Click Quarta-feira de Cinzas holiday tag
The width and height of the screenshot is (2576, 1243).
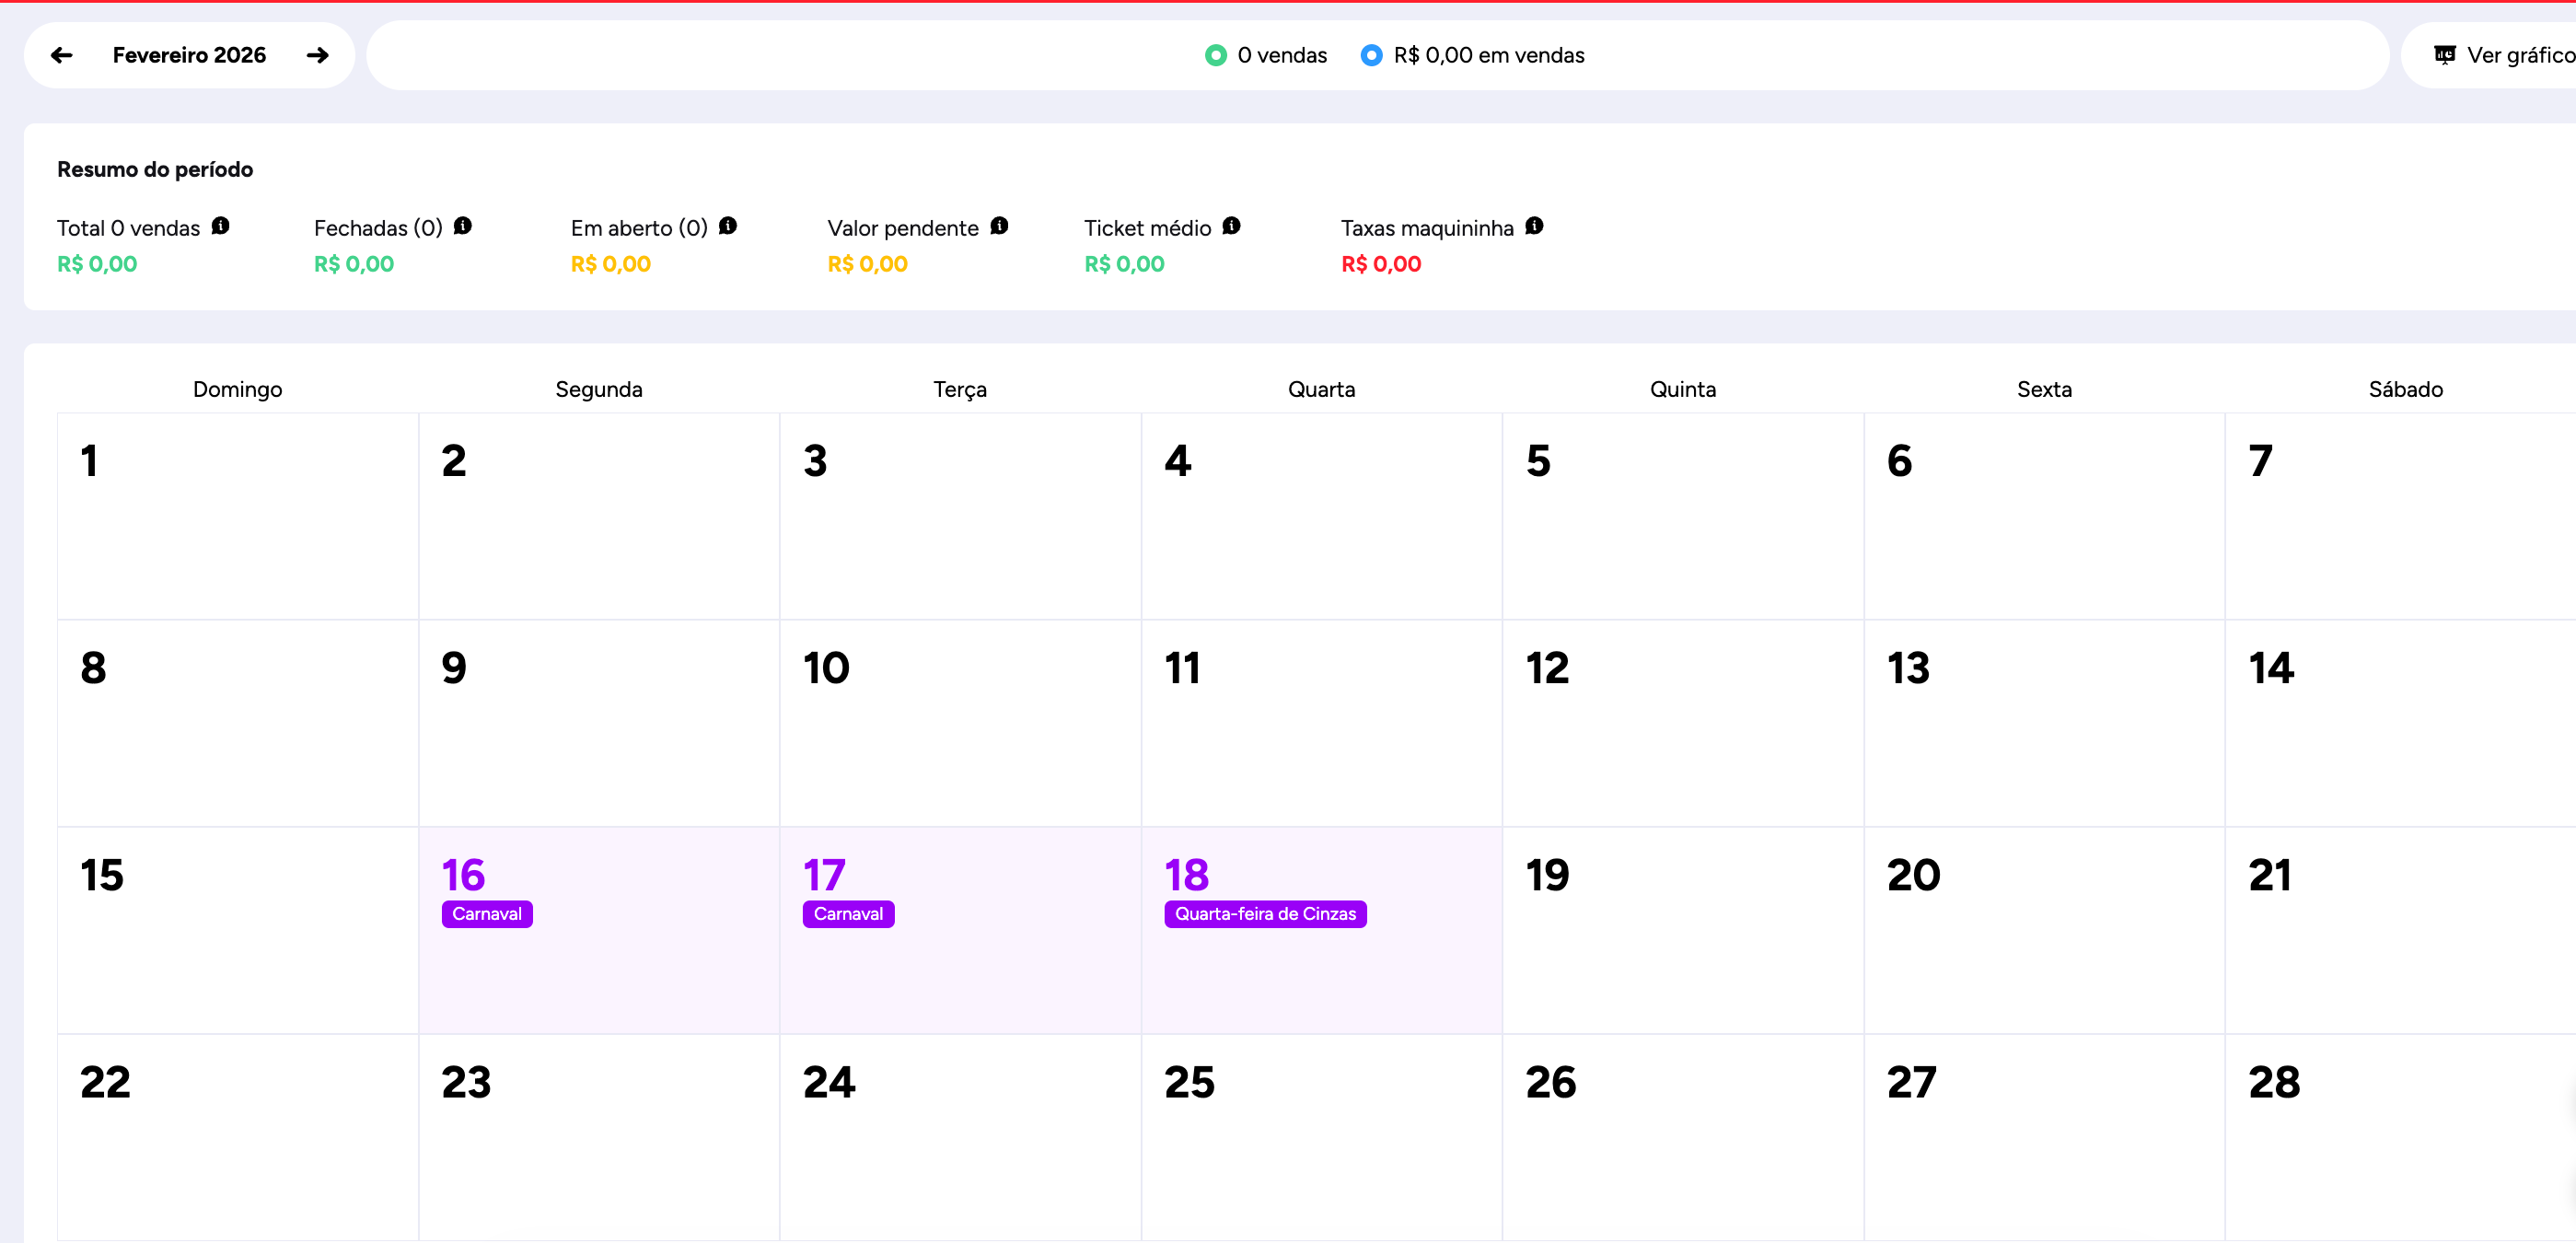click(1265, 914)
